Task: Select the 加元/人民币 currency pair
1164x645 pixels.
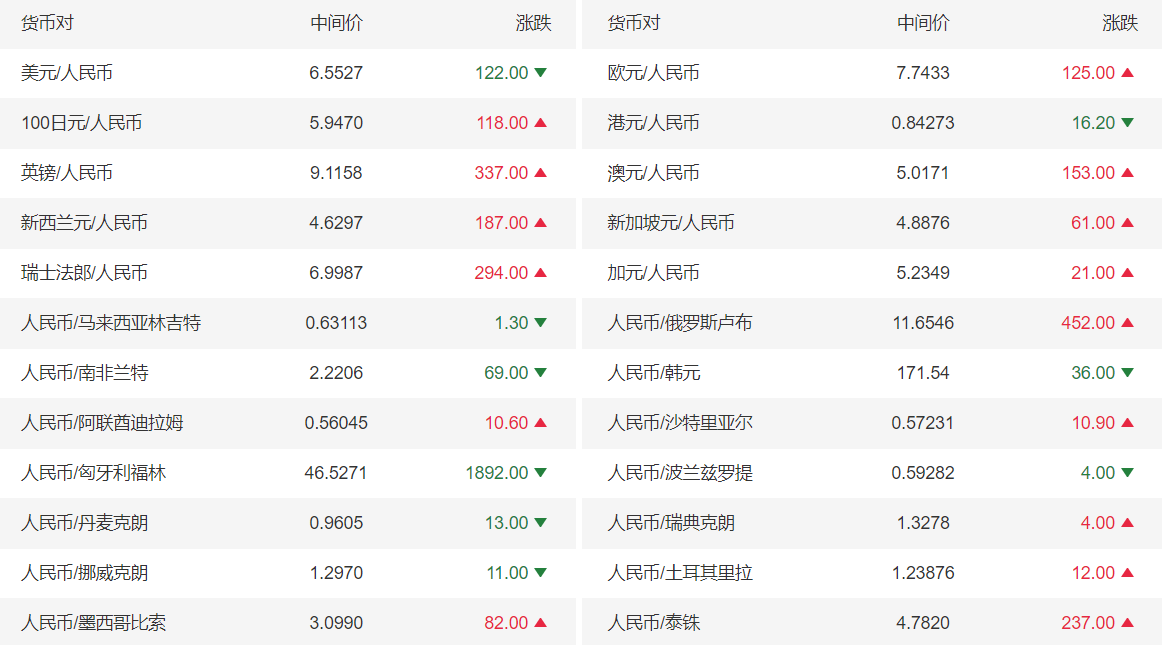Action: click(653, 272)
